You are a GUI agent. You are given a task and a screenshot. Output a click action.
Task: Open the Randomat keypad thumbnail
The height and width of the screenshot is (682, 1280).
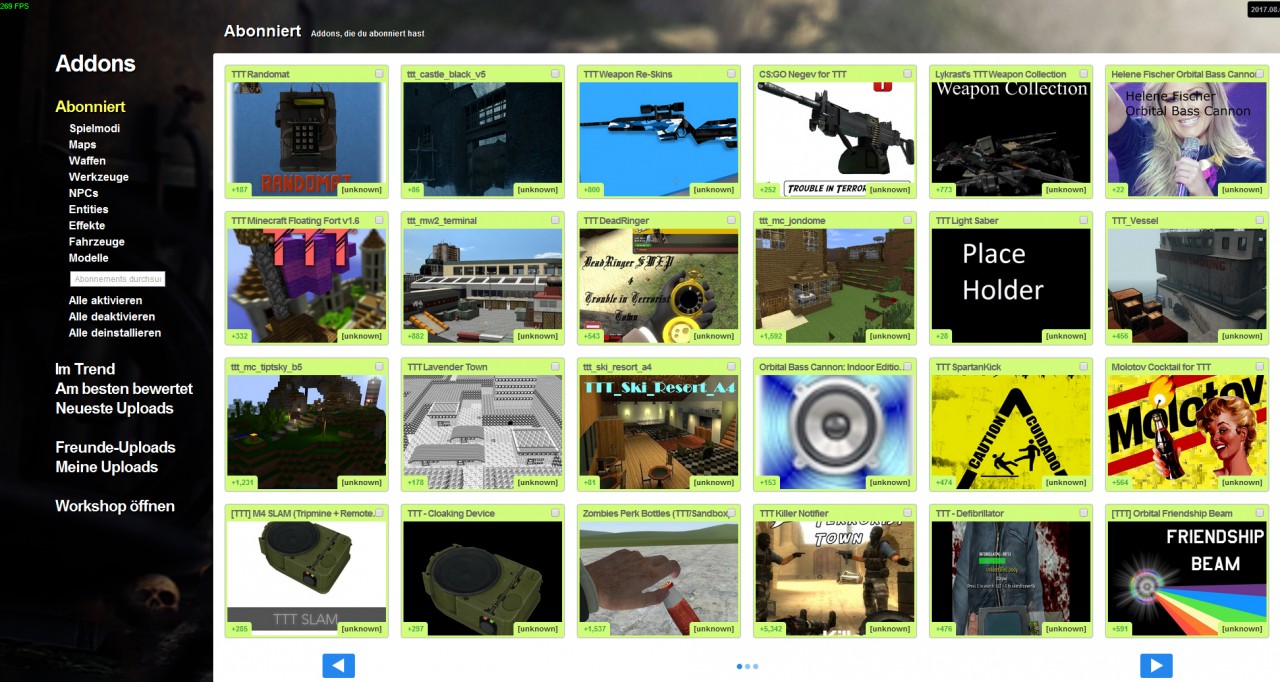[307, 139]
